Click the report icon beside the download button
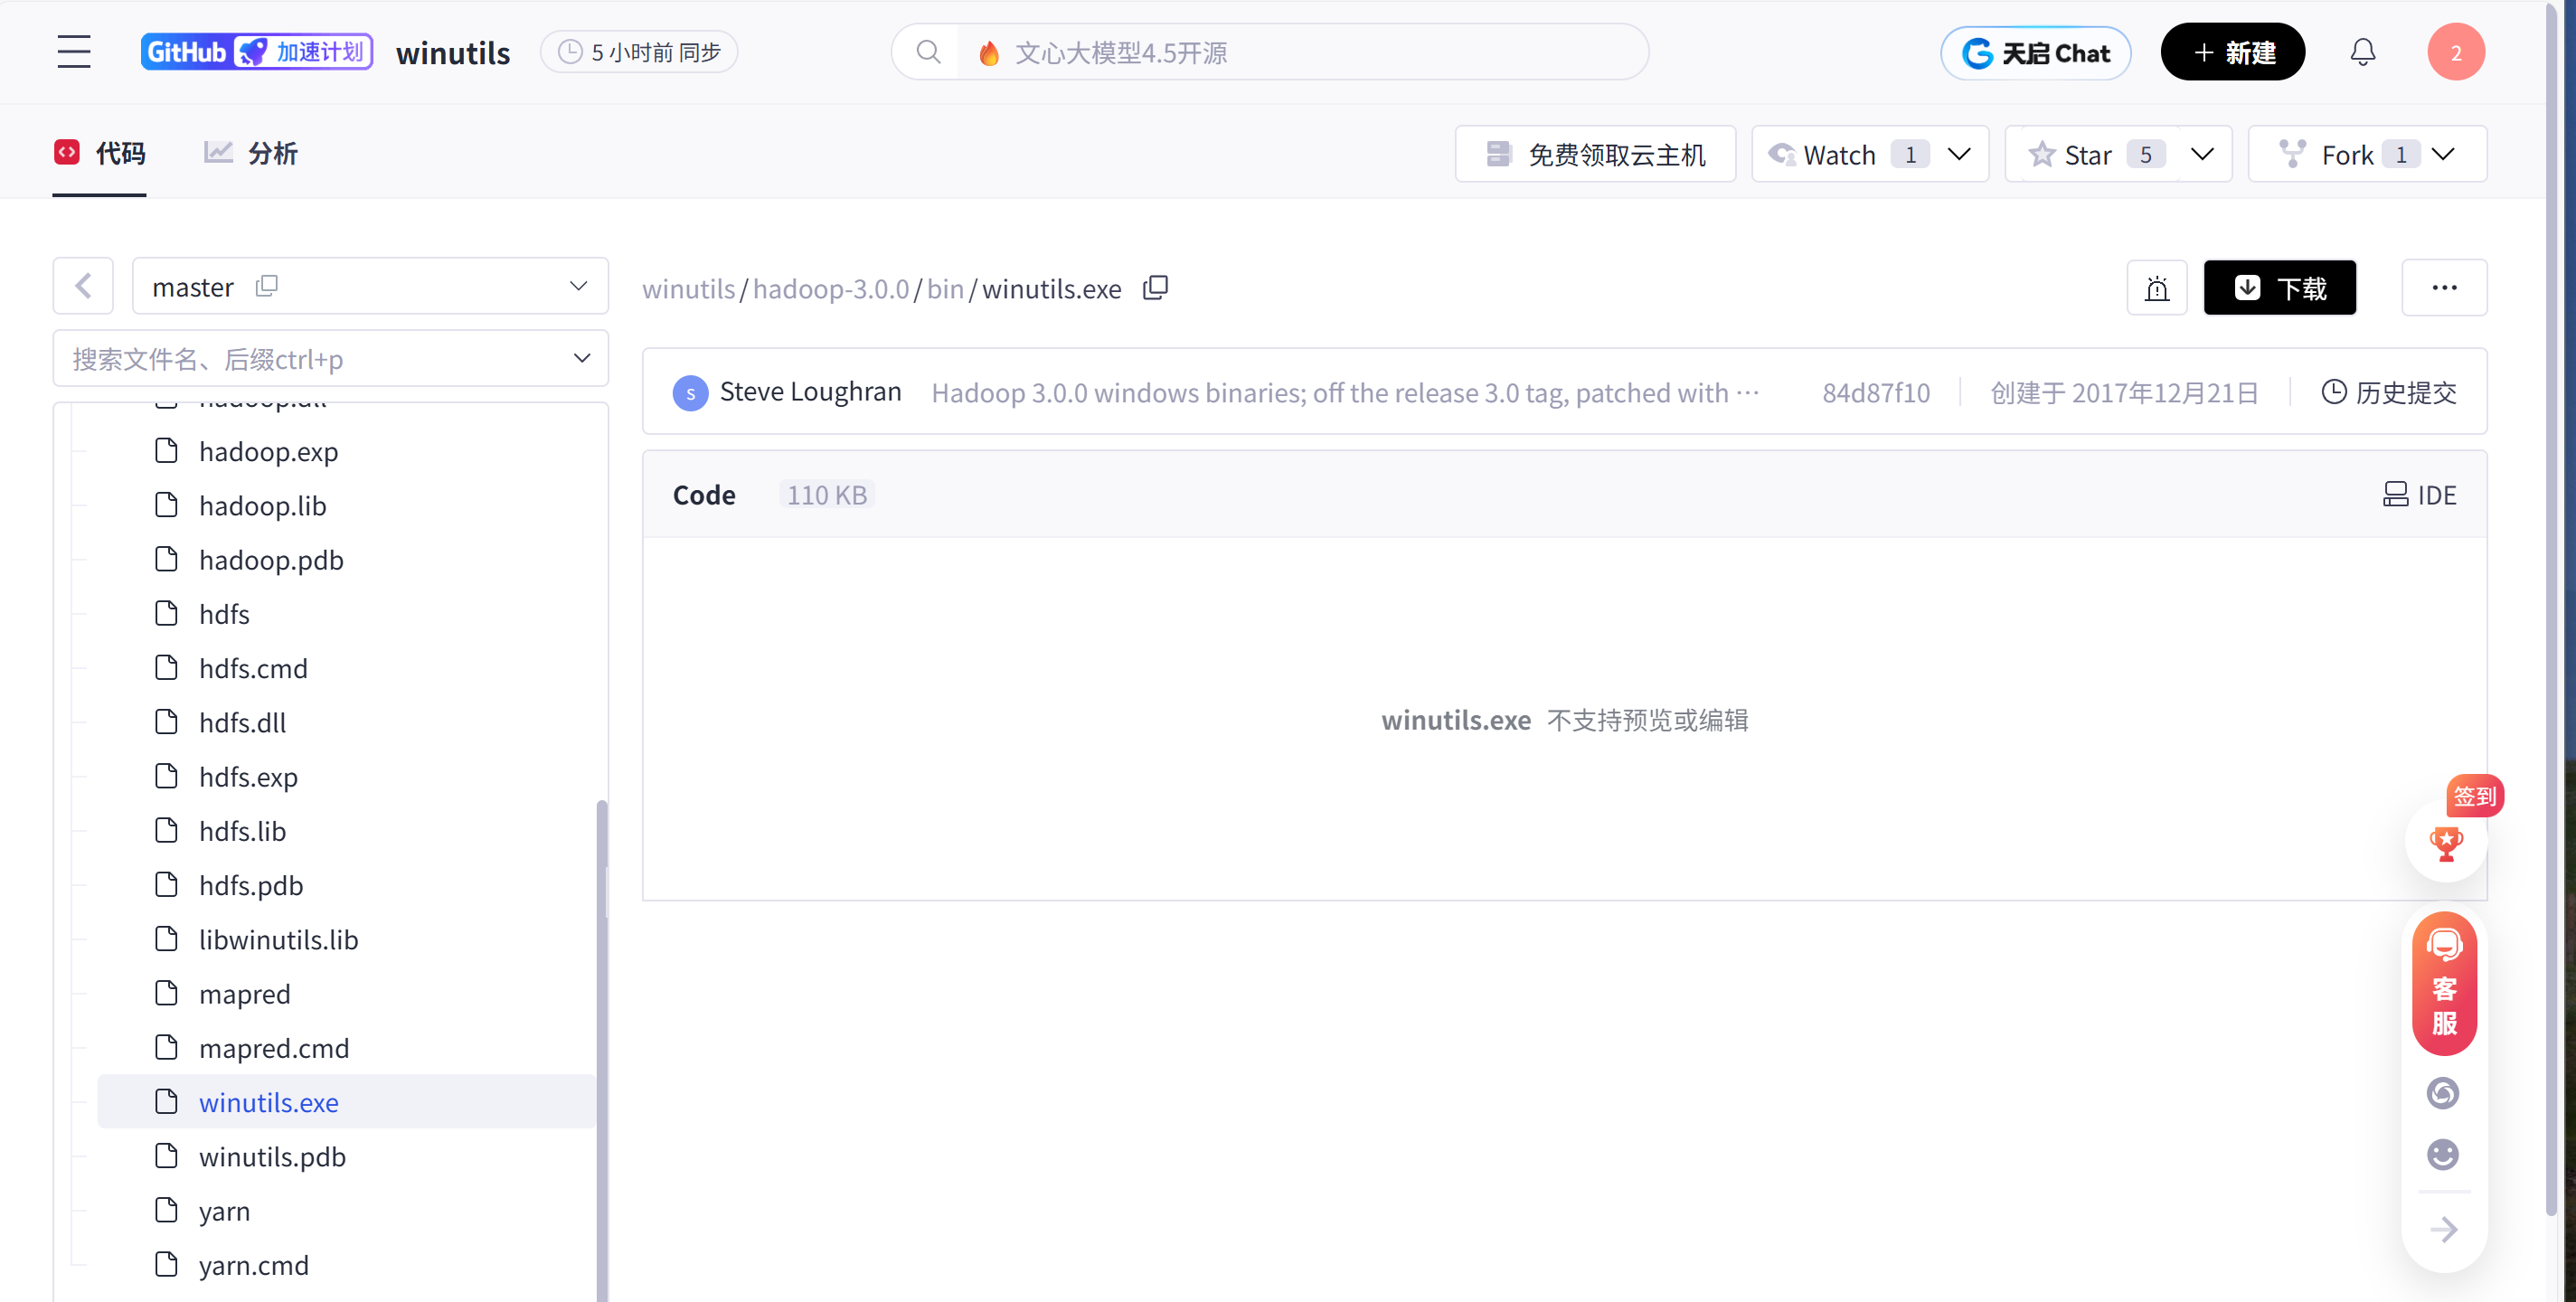Image resolution: width=2576 pixels, height=1302 pixels. 2157,288
